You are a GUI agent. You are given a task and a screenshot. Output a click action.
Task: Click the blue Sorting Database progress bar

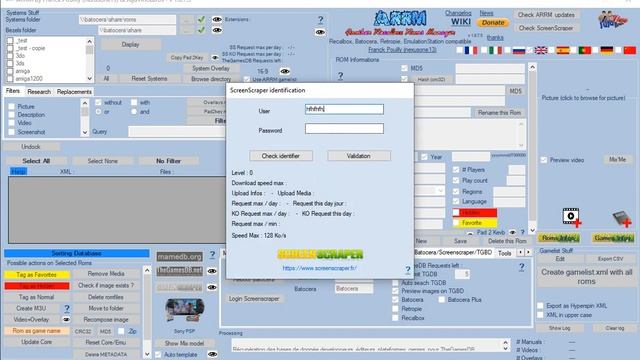(76, 253)
